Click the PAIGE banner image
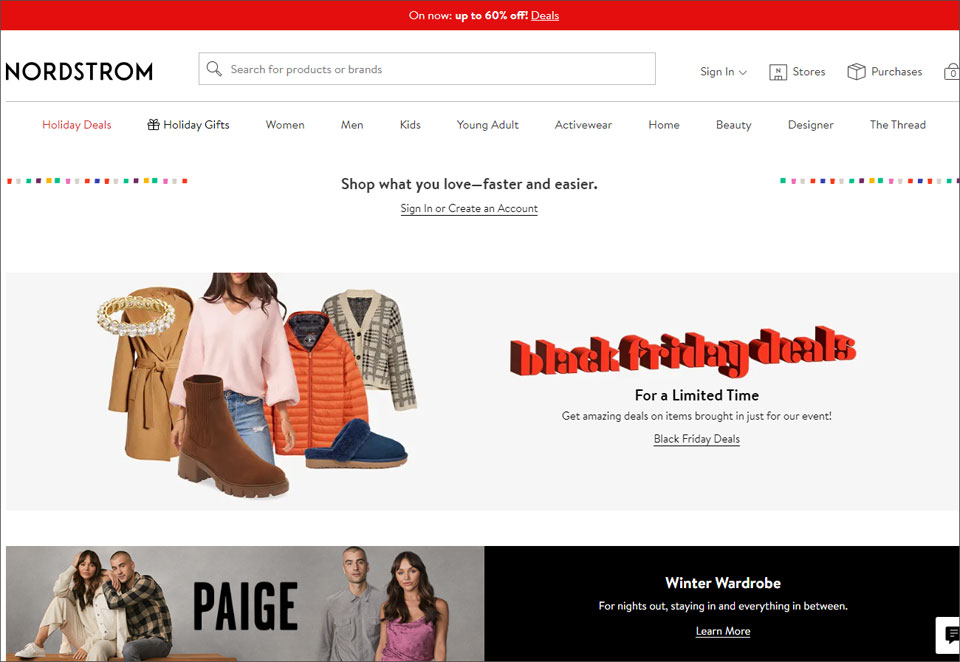The width and height of the screenshot is (960, 662). coord(245,604)
